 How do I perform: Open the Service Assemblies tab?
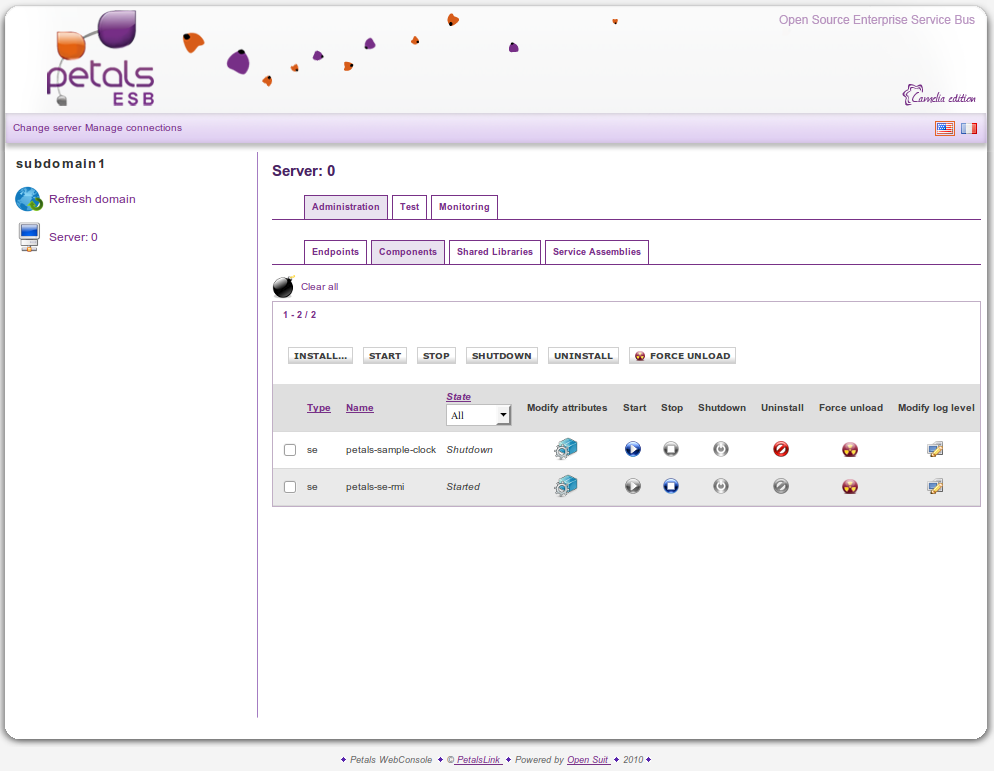tap(596, 252)
